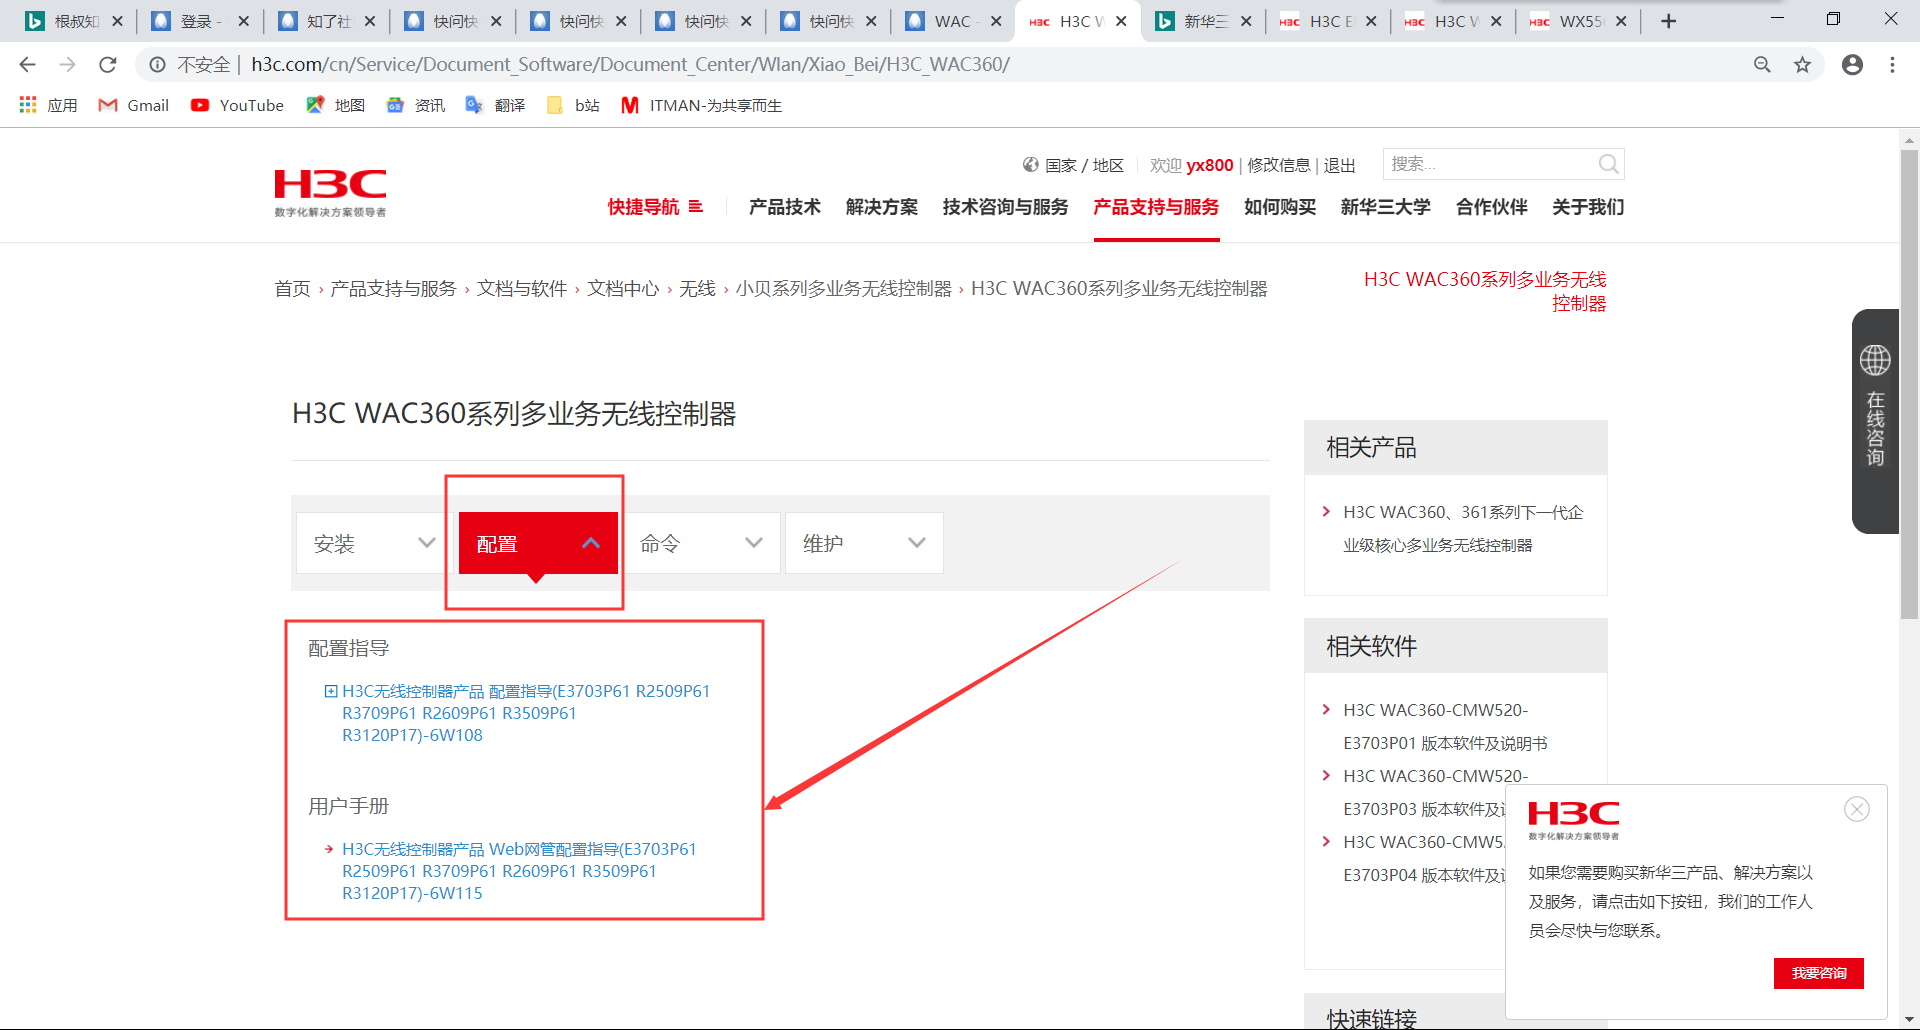Go to 无线 breadcrumb

coord(697,289)
